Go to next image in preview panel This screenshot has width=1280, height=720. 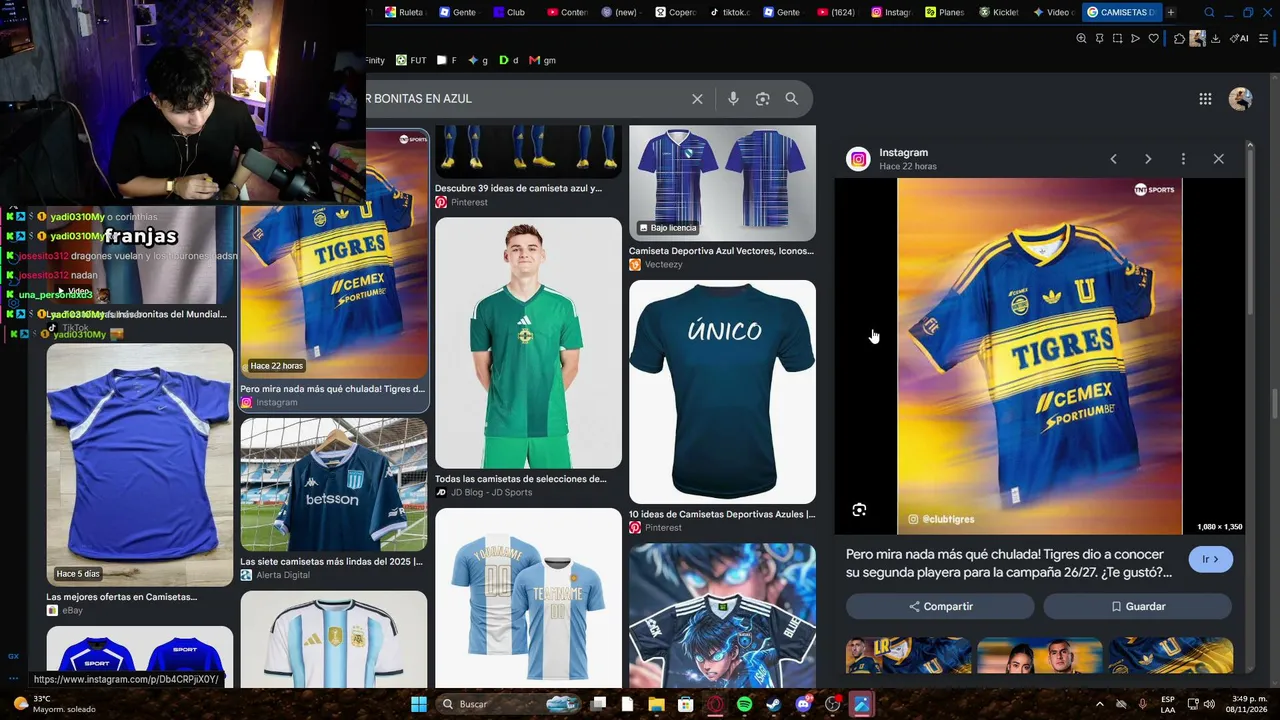pos(1148,159)
